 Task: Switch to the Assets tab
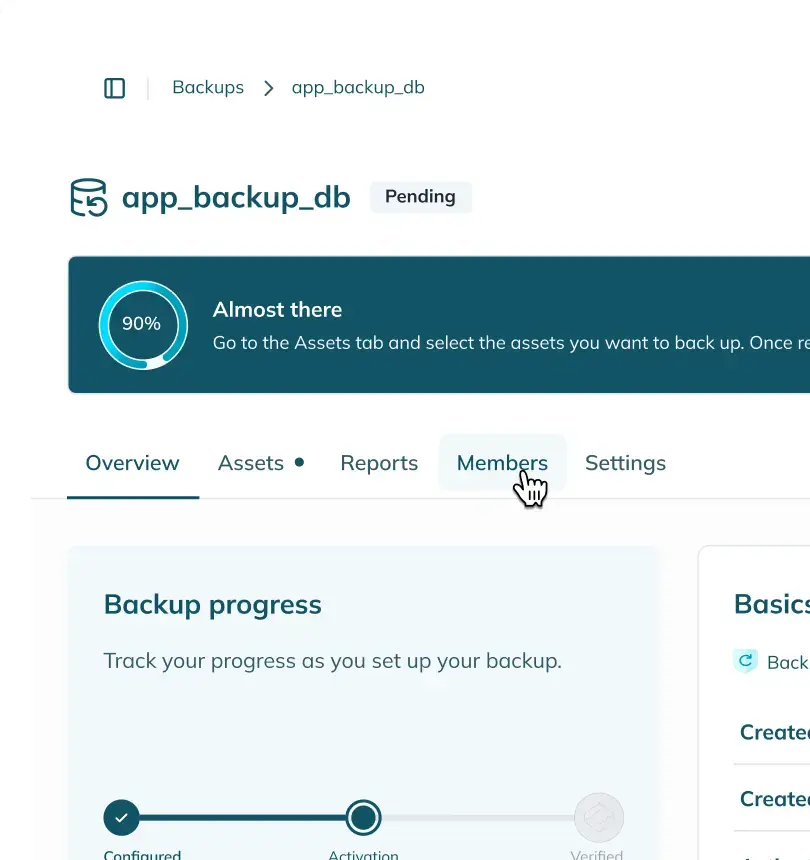pyautogui.click(x=251, y=463)
